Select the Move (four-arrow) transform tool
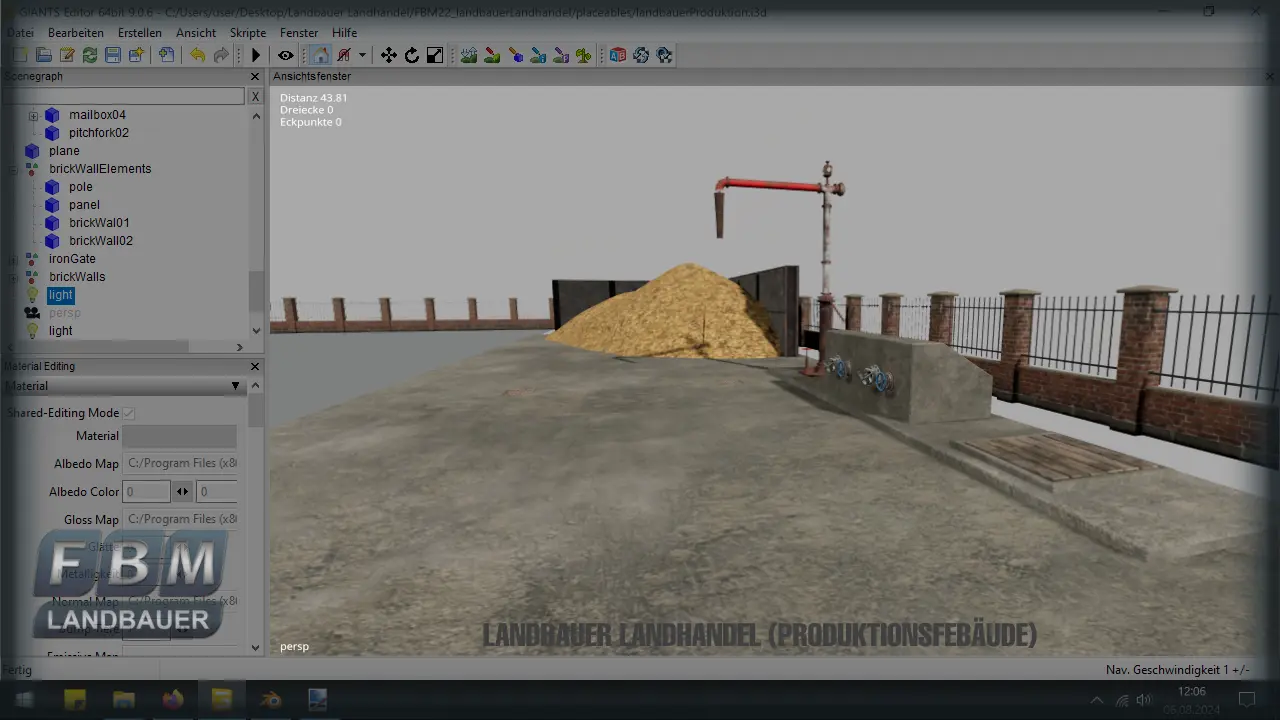The width and height of the screenshot is (1280, 720). click(389, 55)
